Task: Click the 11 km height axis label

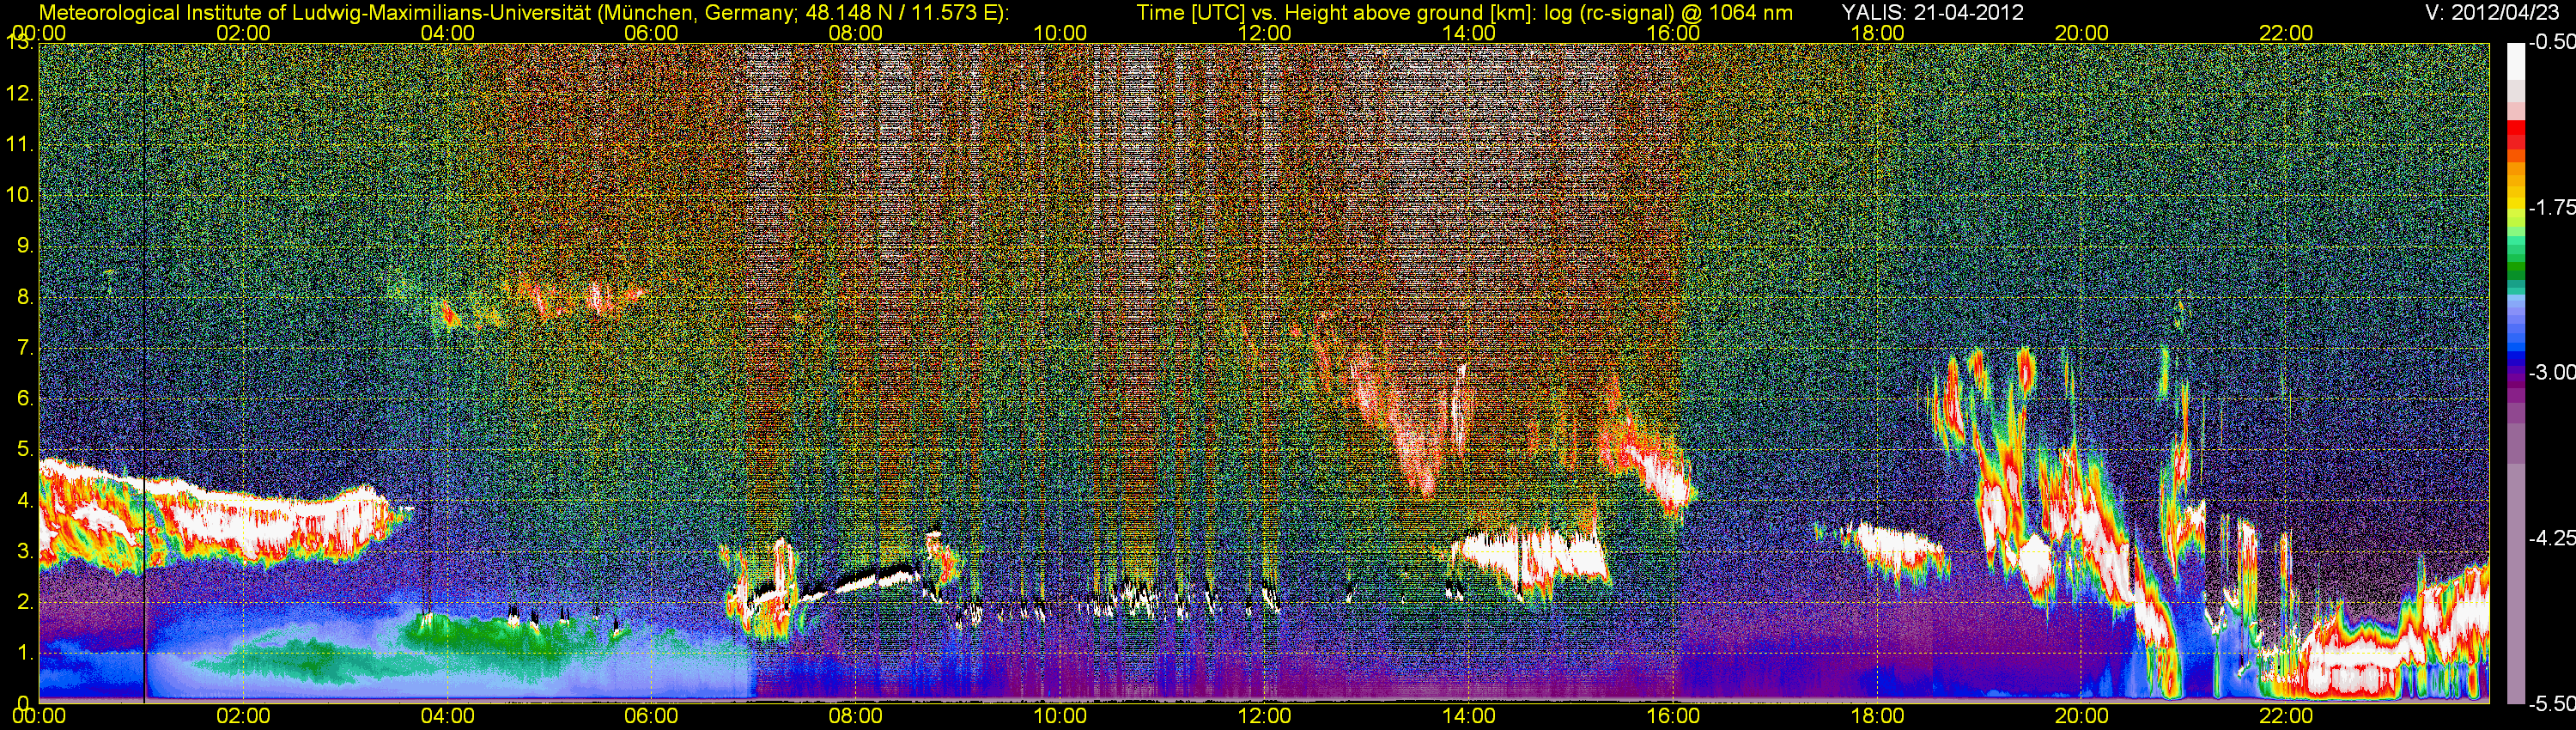Action: 19,145
